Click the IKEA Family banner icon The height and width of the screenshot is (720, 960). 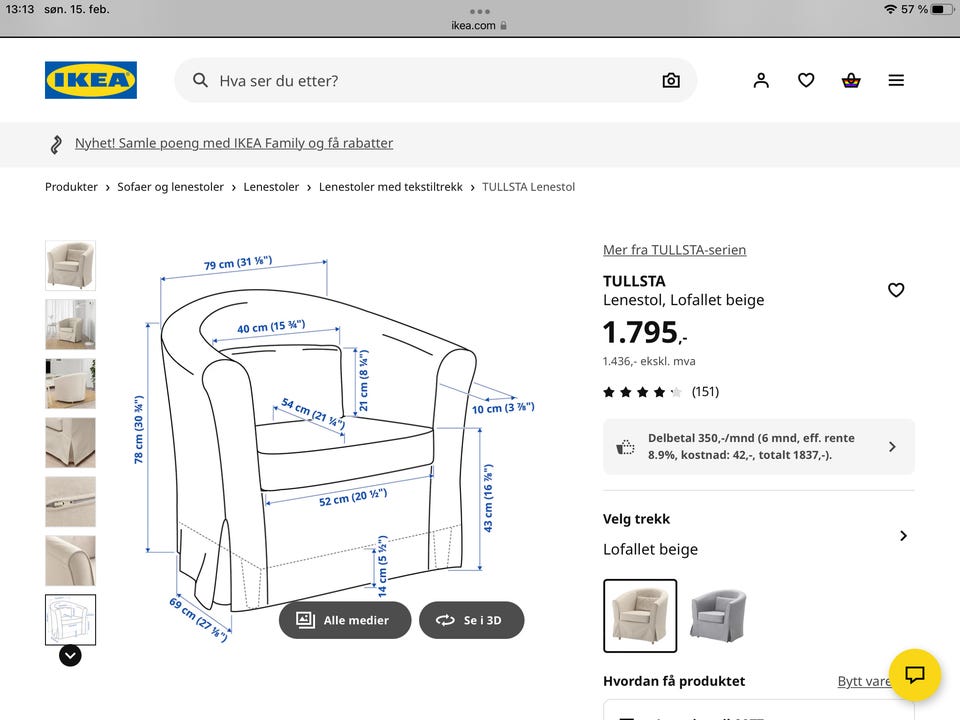[56, 144]
